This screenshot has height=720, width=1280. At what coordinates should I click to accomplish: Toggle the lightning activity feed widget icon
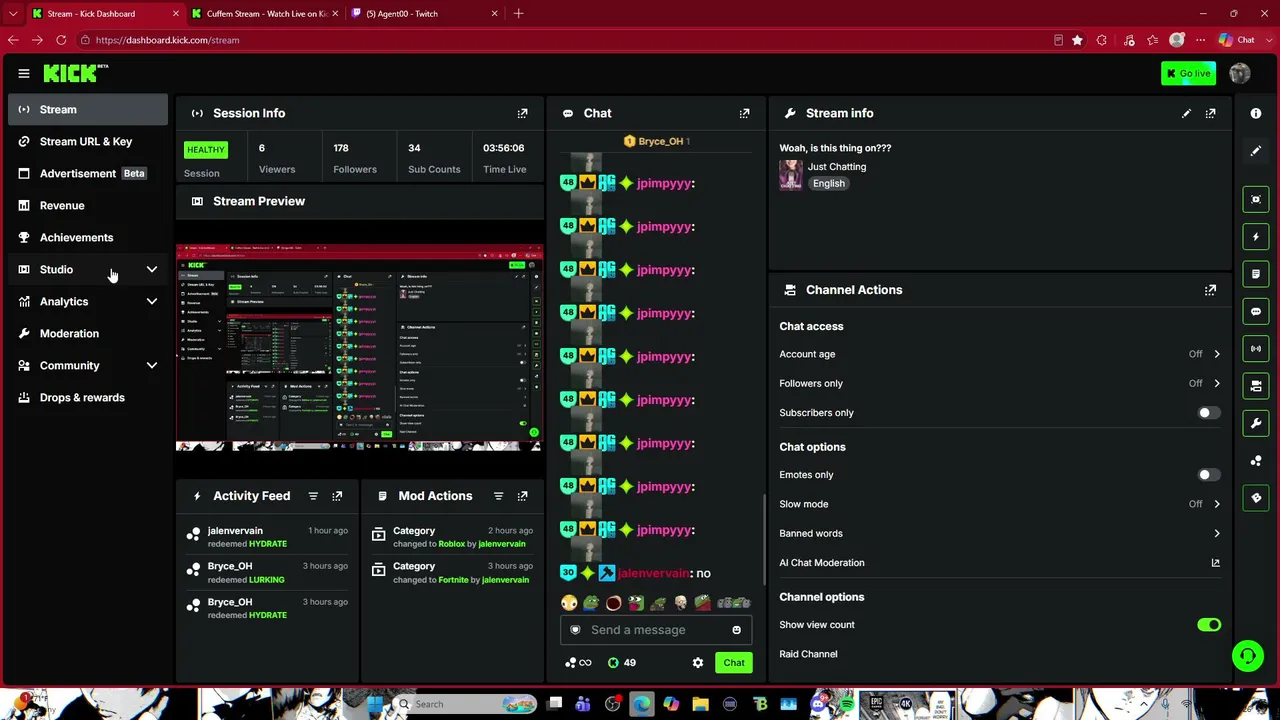[1256, 237]
